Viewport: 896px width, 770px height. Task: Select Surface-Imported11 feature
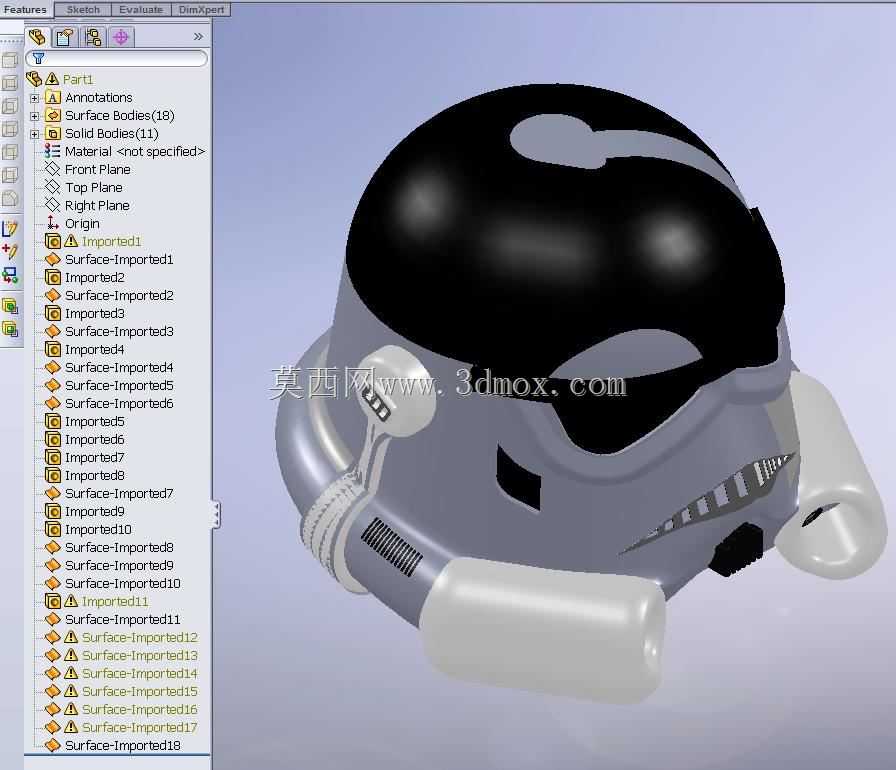pos(123,619)
